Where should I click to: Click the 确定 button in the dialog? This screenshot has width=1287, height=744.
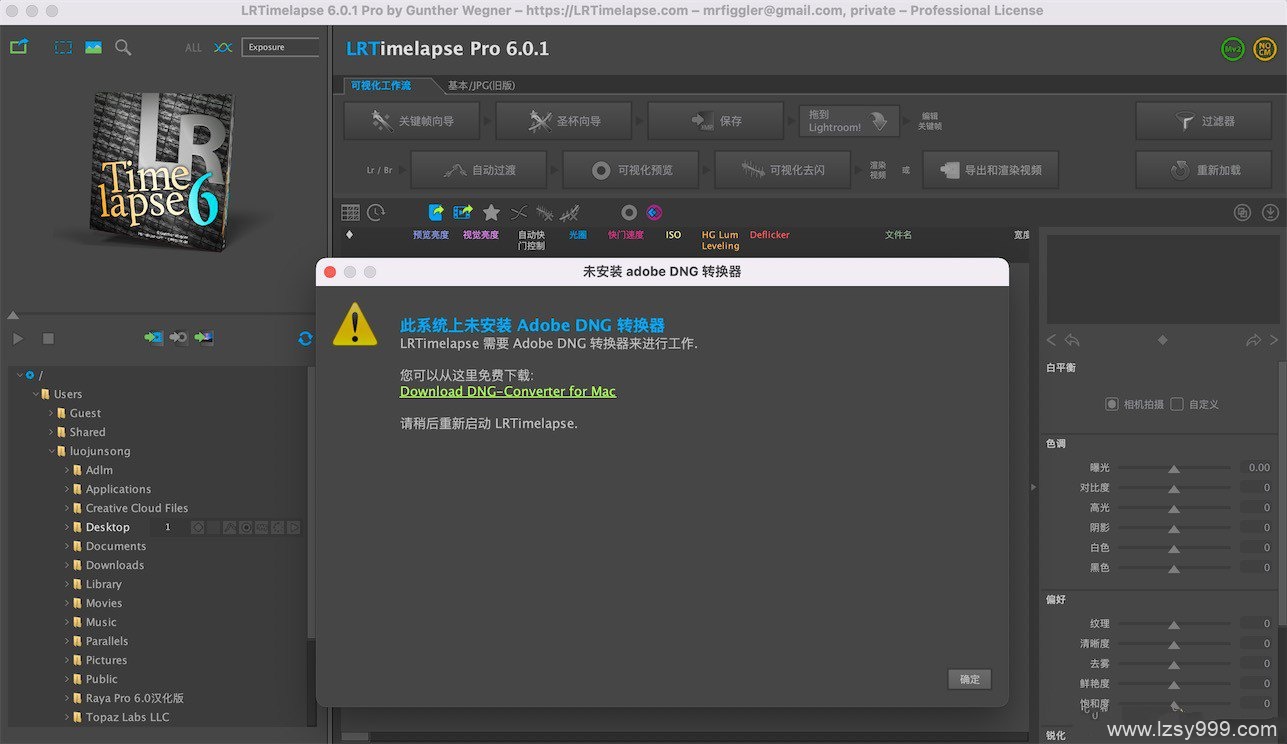point(969,679)
